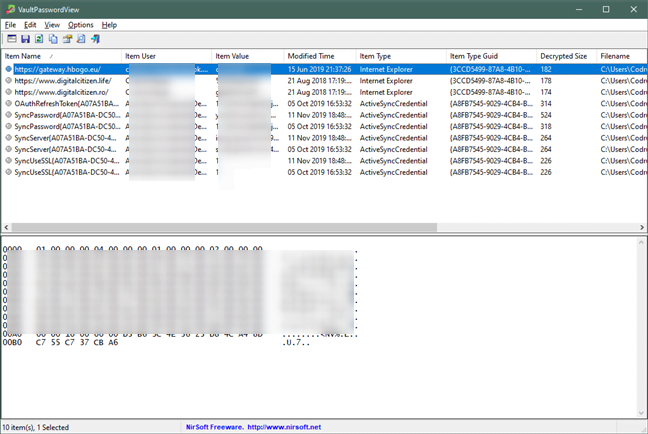
Task: Click the row icon beside https://www.digitalcitizen.life/
Action: coord(8,81)
